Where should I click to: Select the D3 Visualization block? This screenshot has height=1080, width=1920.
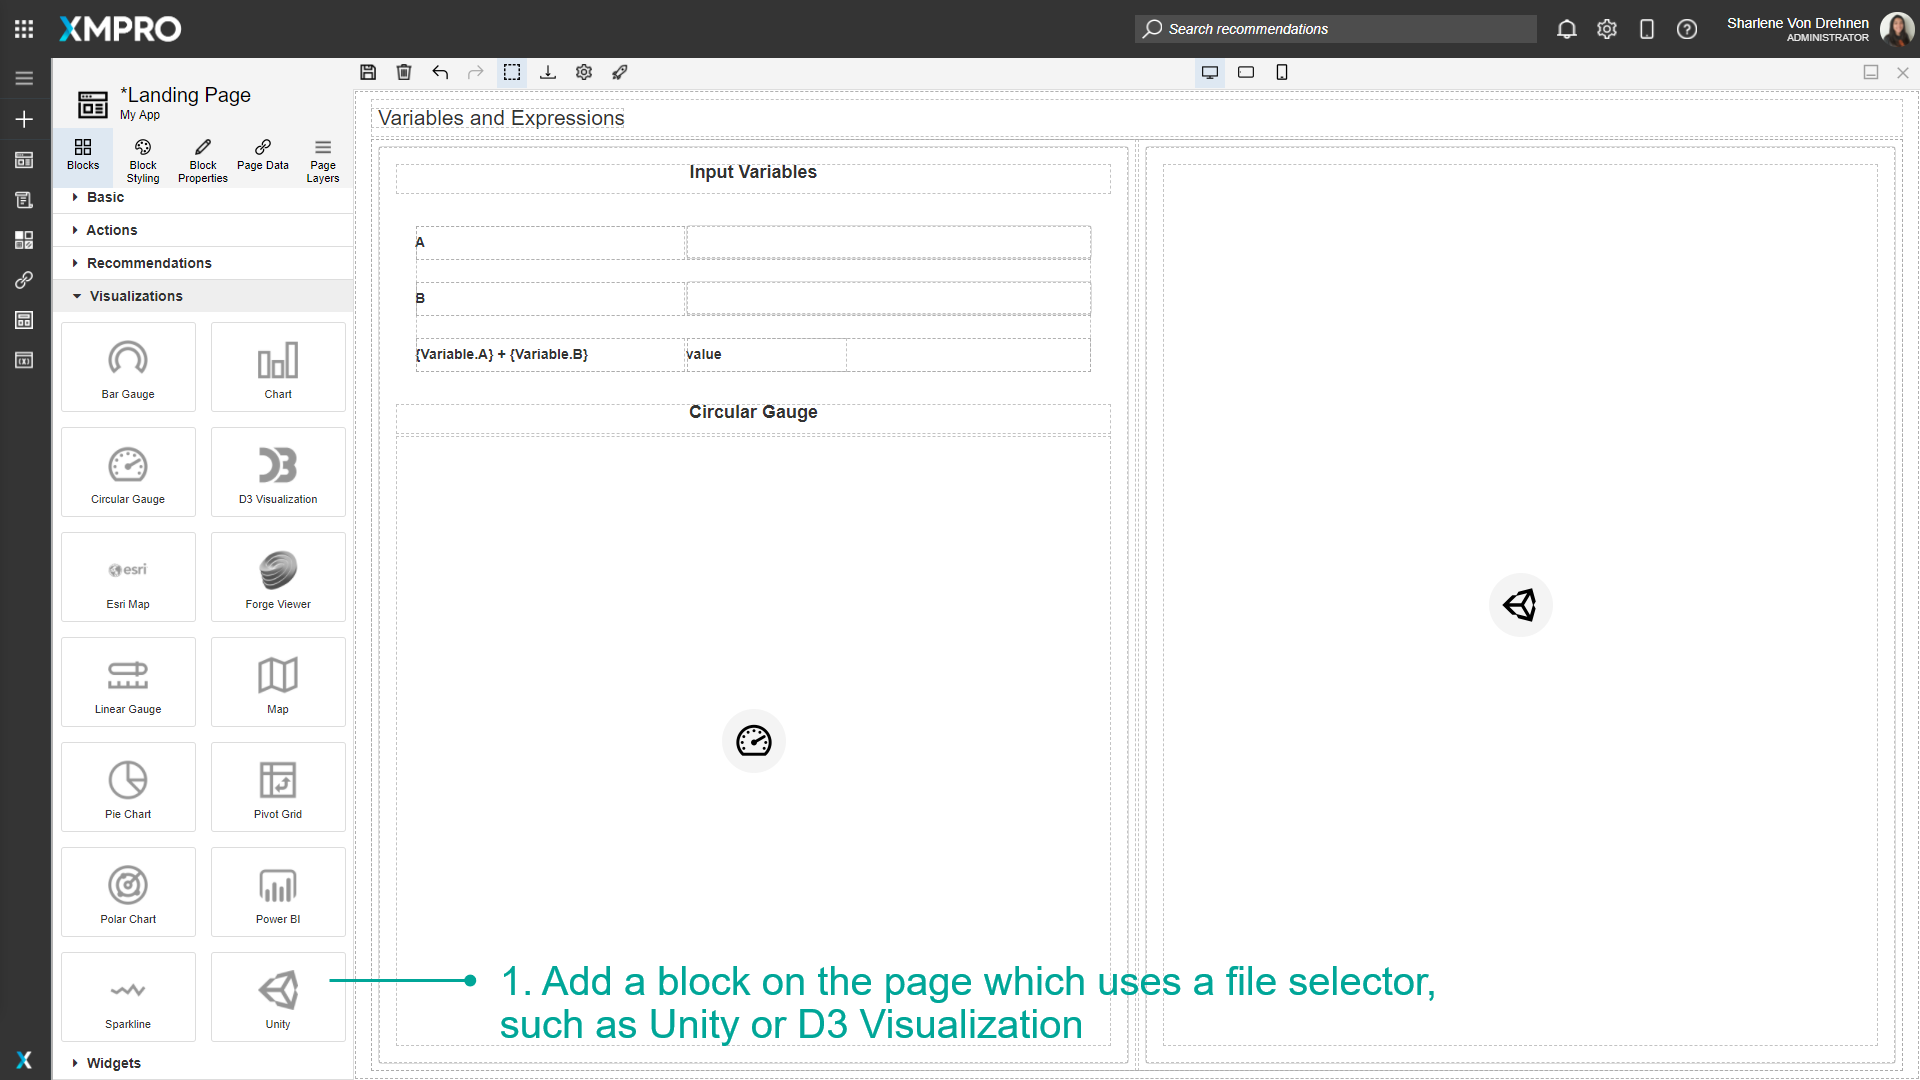[x=277, y=471]
